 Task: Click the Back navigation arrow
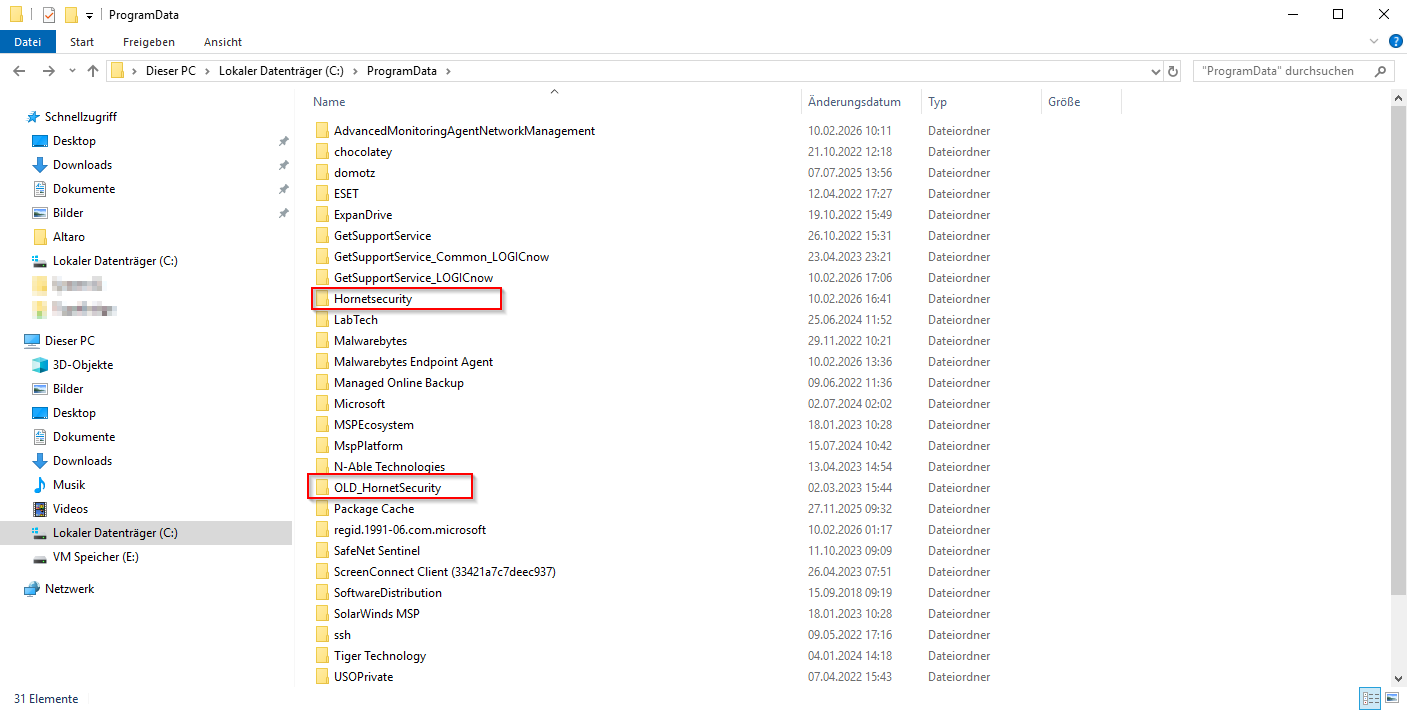pyautogui.click(x=19, y=71)
